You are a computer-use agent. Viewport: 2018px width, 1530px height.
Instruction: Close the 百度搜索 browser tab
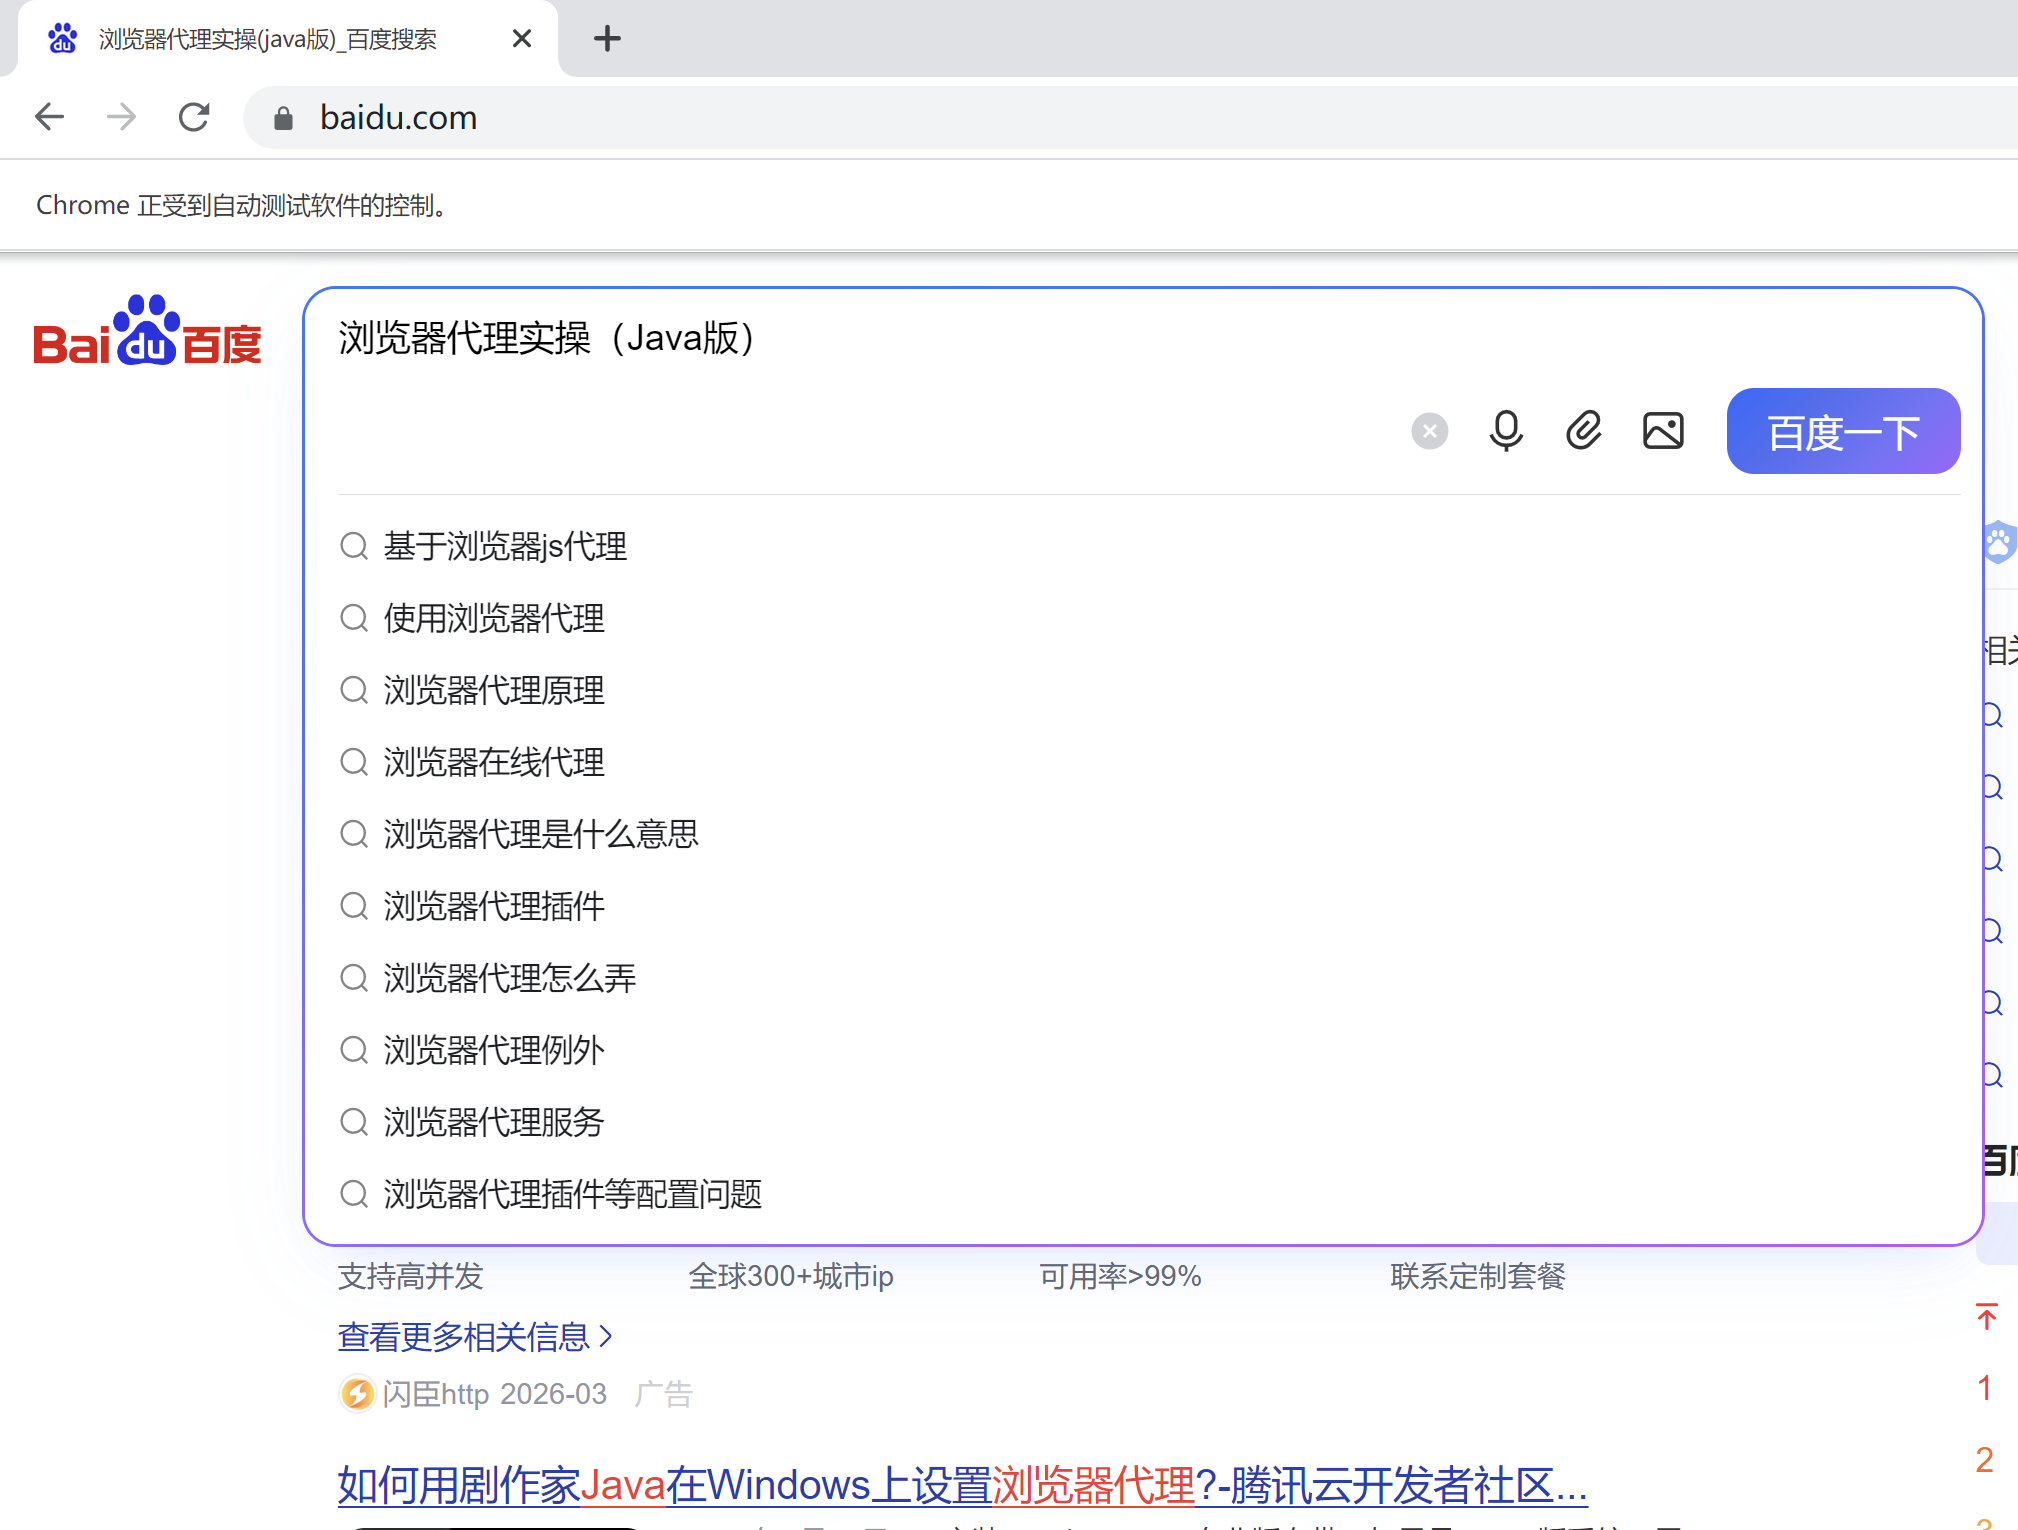coord(521,39)
